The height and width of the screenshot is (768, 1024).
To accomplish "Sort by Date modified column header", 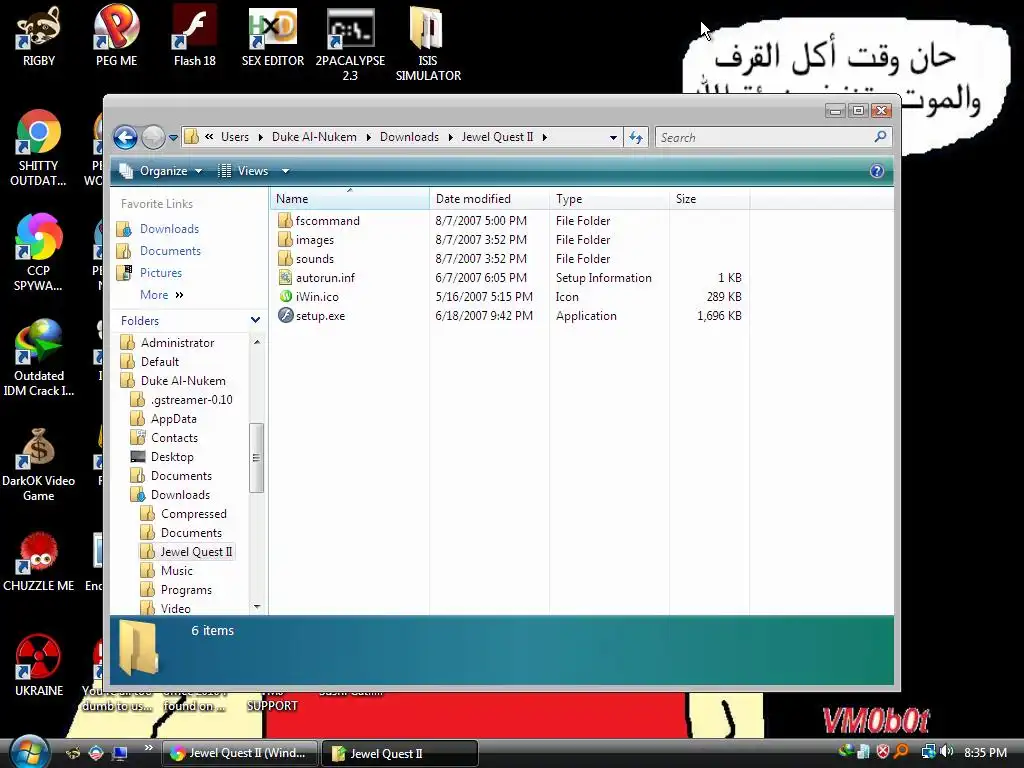I will coord(489,199).
